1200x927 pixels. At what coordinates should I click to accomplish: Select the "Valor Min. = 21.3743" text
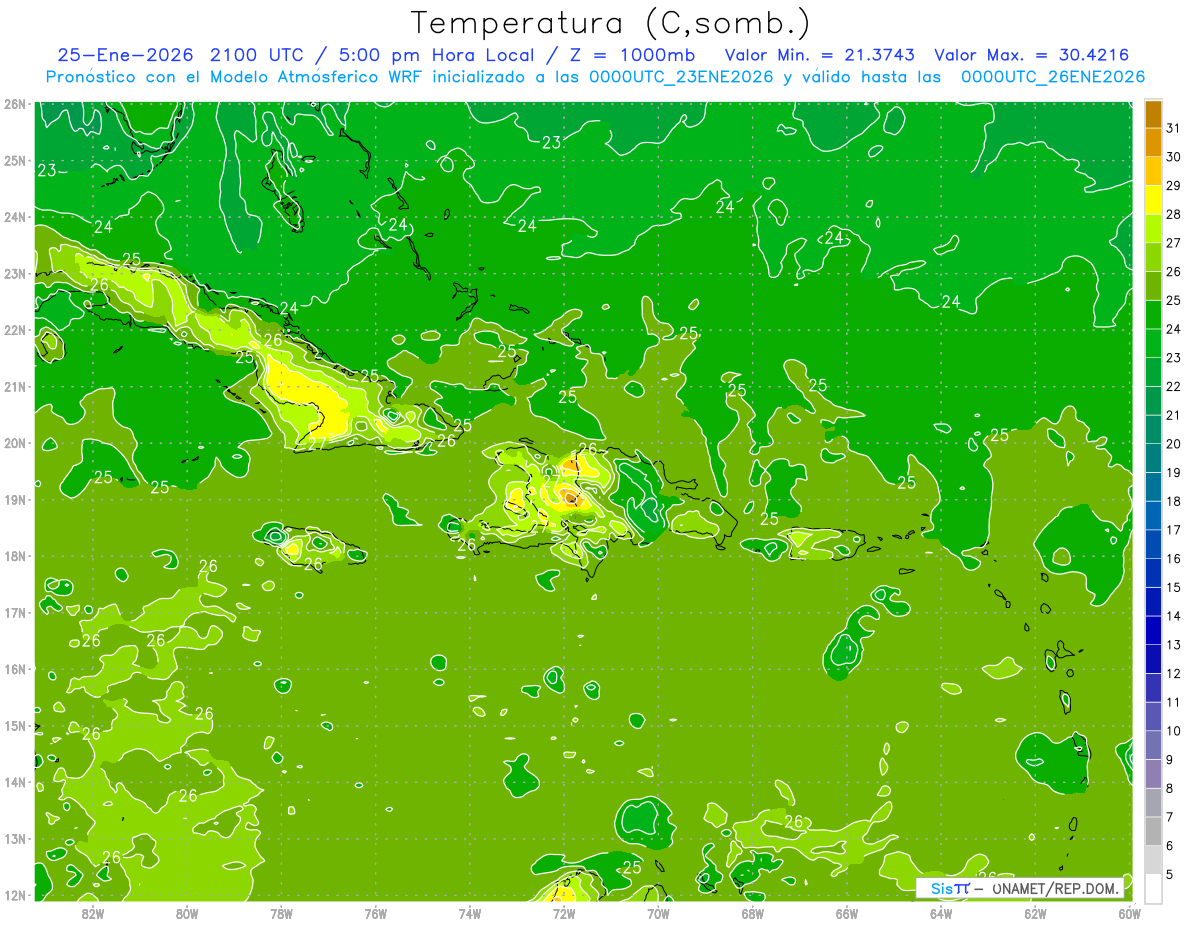coord(822,55)
